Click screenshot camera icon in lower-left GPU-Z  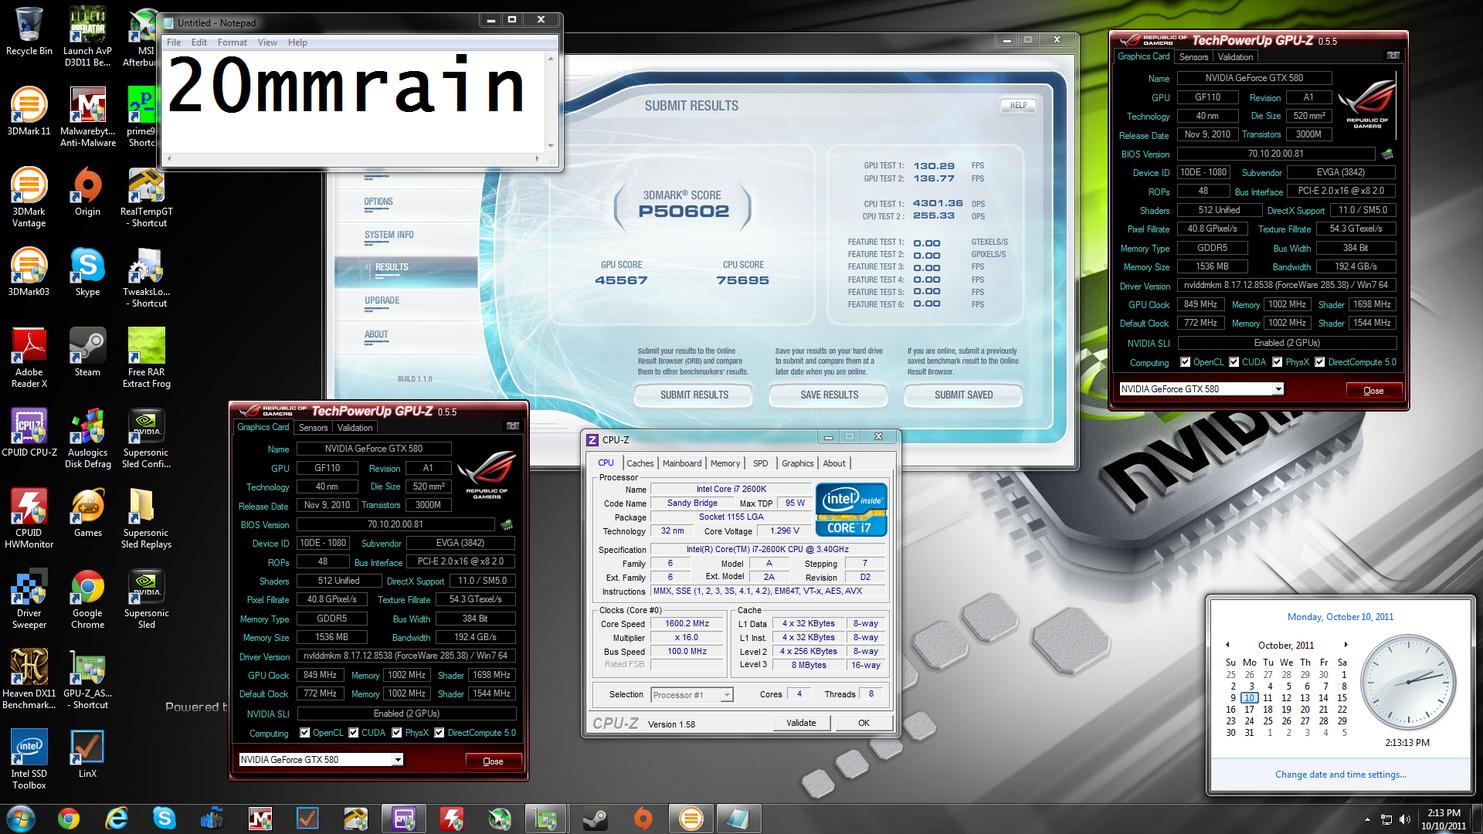point(512,426)
